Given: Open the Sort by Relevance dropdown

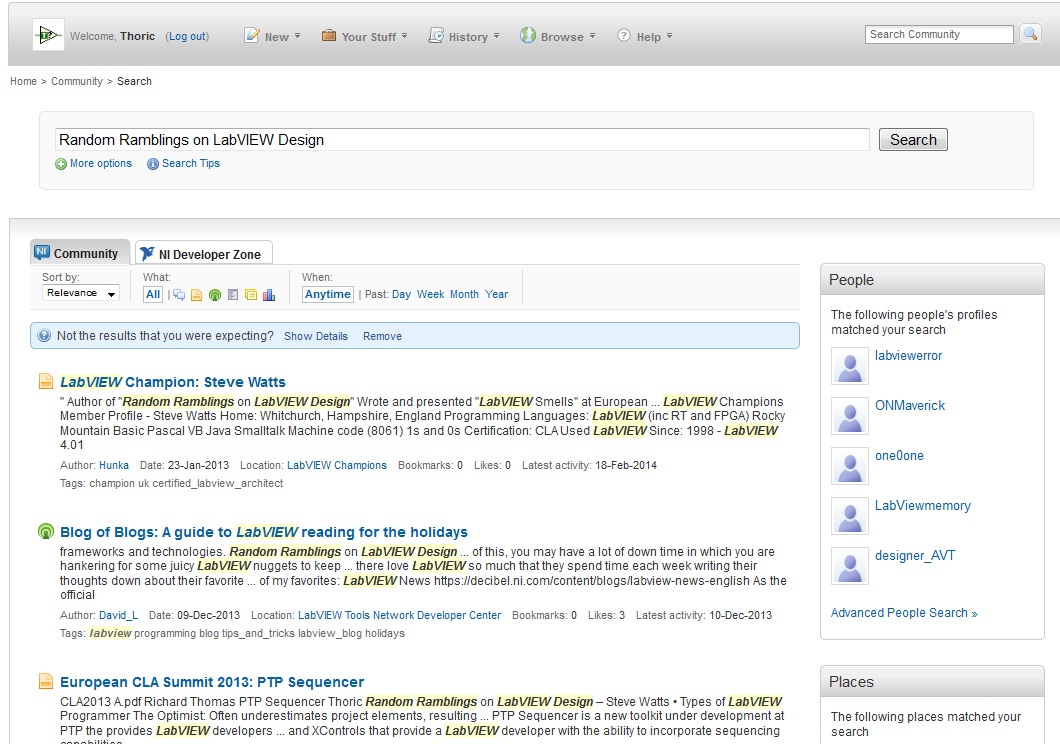Looking at the screenshot, I should [x=80, y=293].
